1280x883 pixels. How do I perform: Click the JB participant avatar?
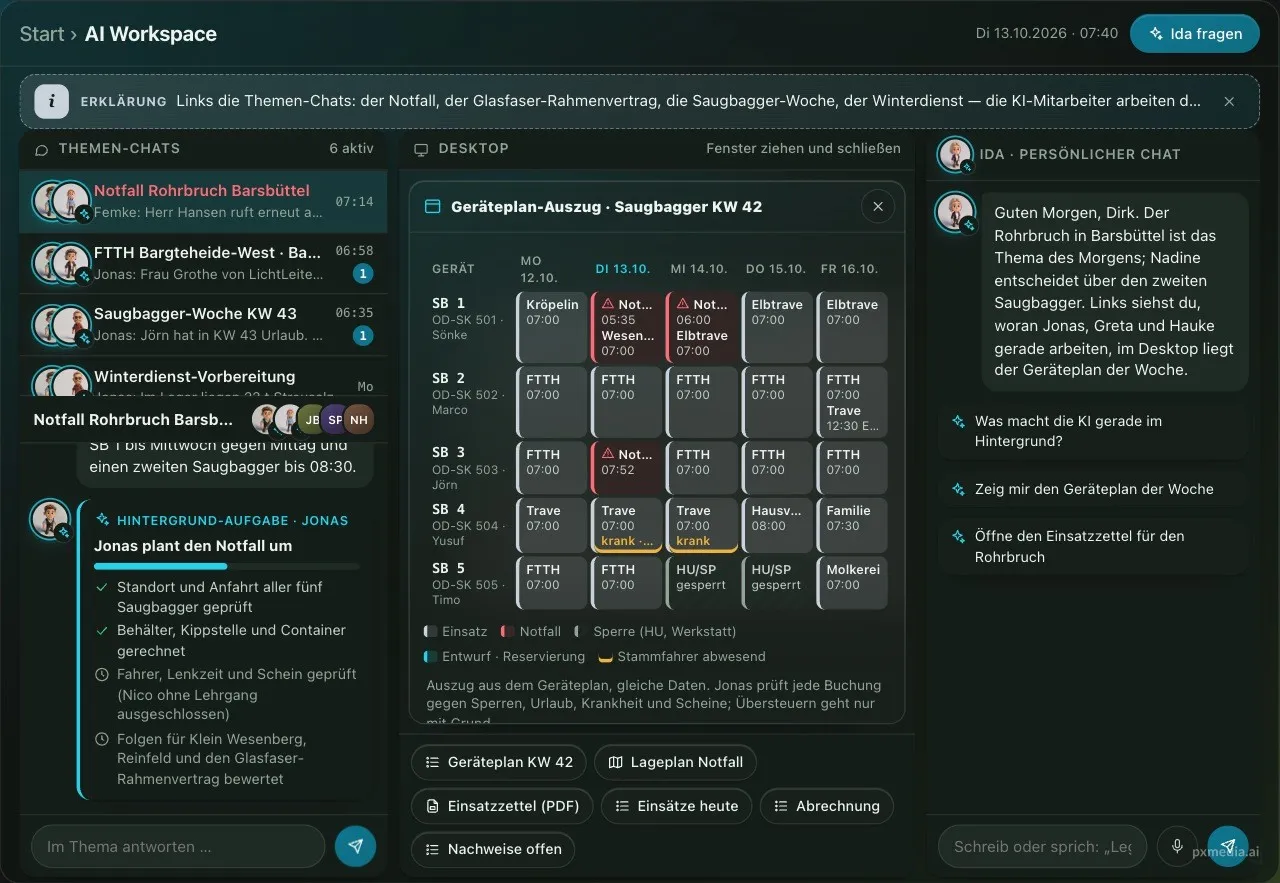pyautogui.click(x=311, y=419)
